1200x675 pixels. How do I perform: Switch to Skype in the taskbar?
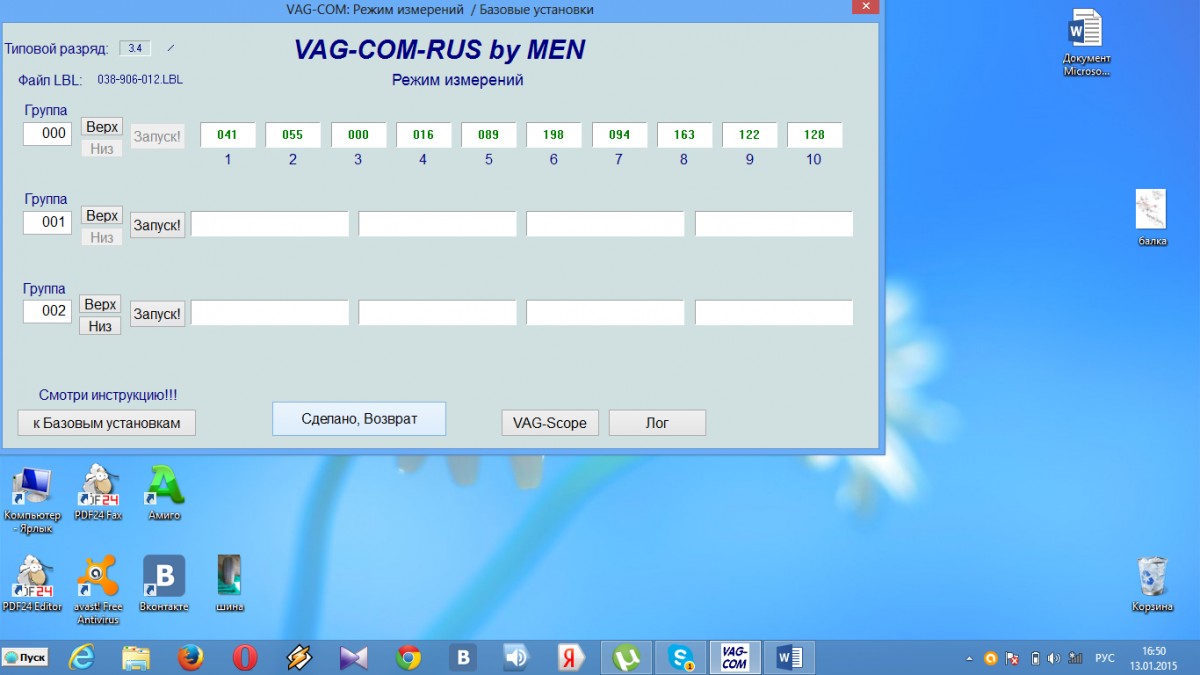[x=682, y=657]
